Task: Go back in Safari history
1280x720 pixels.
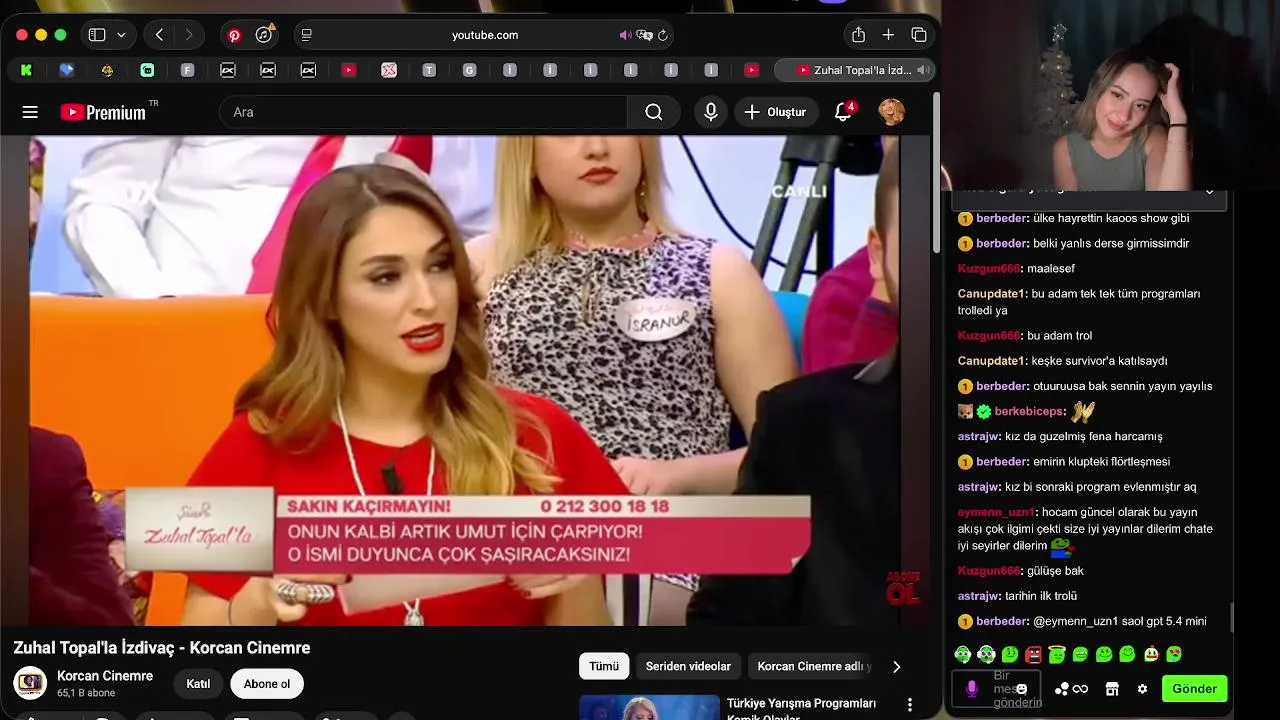Action: click(159, 35)
